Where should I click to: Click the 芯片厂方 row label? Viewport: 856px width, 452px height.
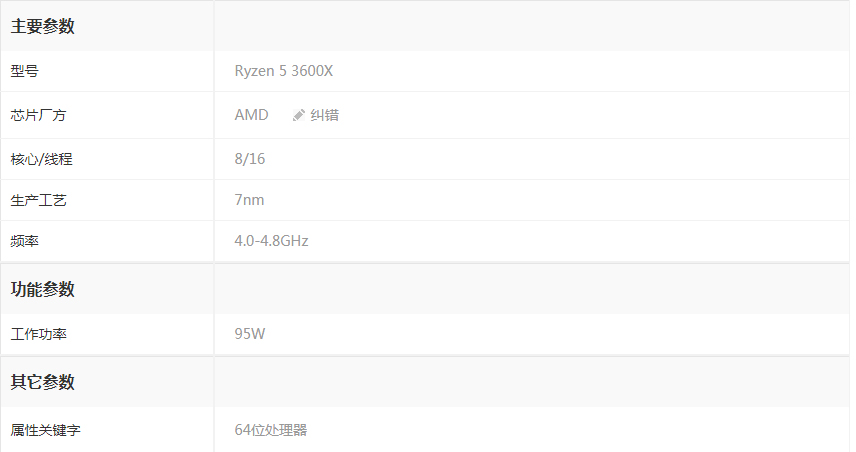coord(38,115)
